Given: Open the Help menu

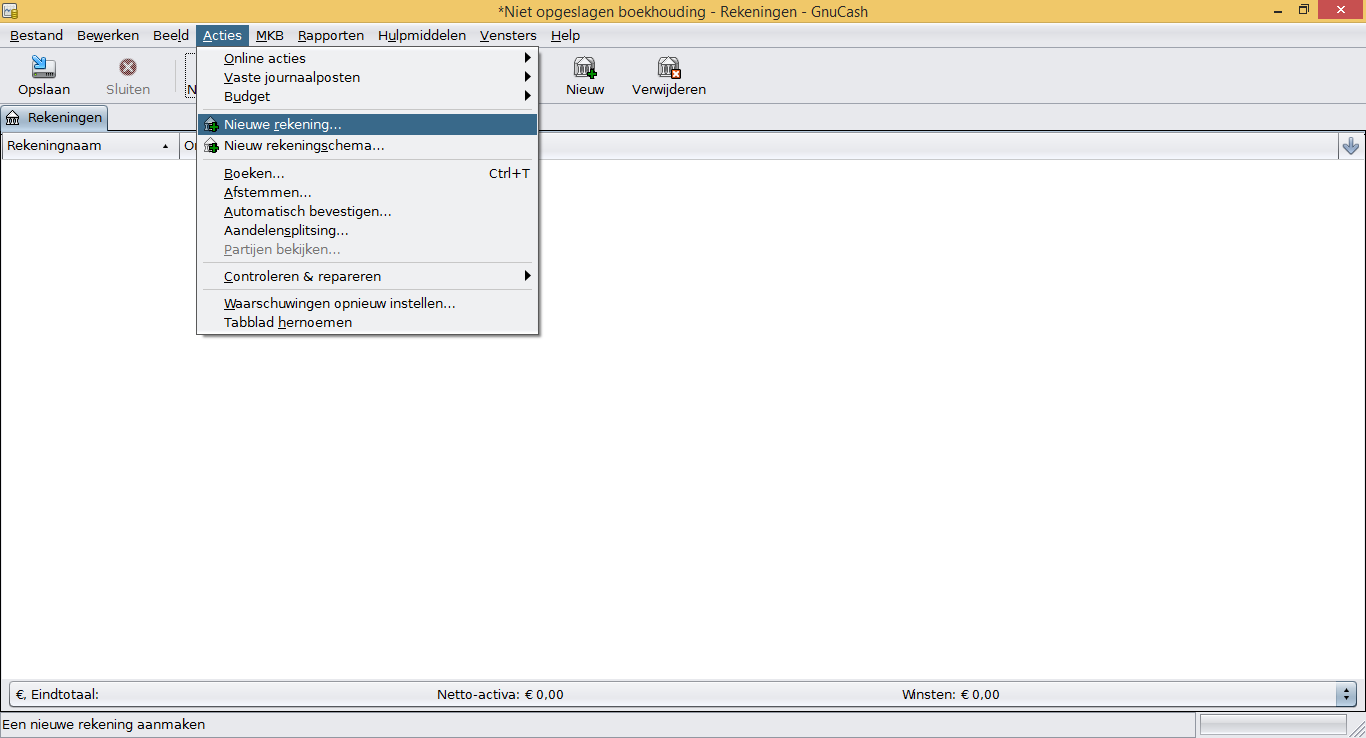Looking at the screenshot, I should point(565,35).
